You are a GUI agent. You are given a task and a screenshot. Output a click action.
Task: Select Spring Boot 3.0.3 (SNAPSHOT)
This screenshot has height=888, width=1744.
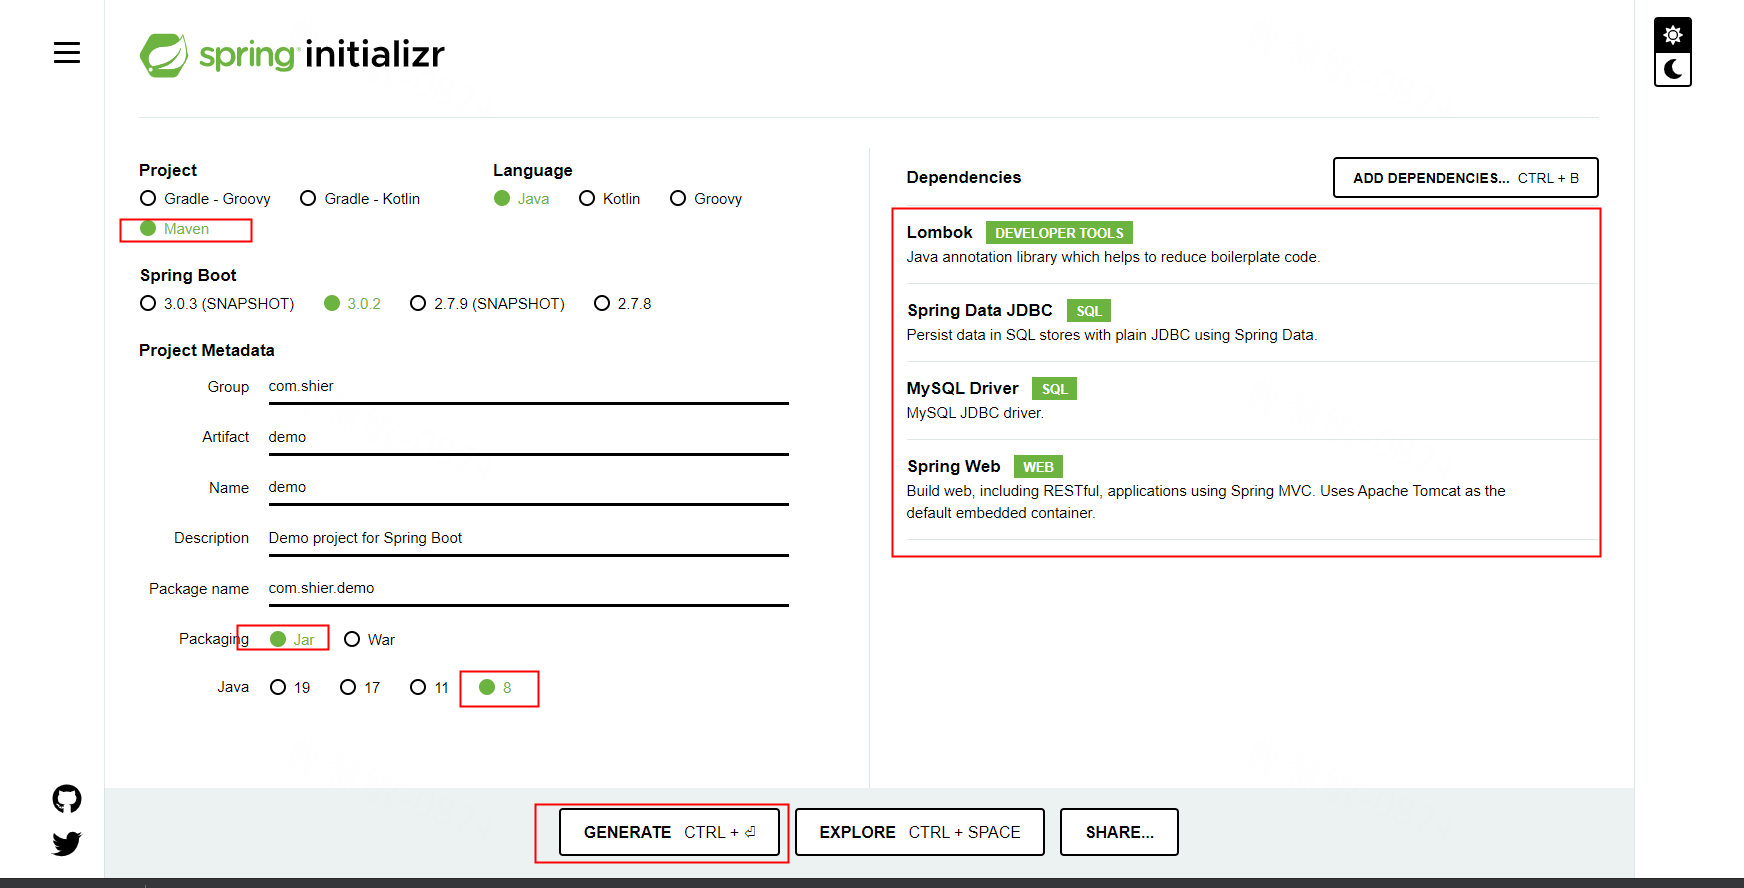tap(217, 303)
